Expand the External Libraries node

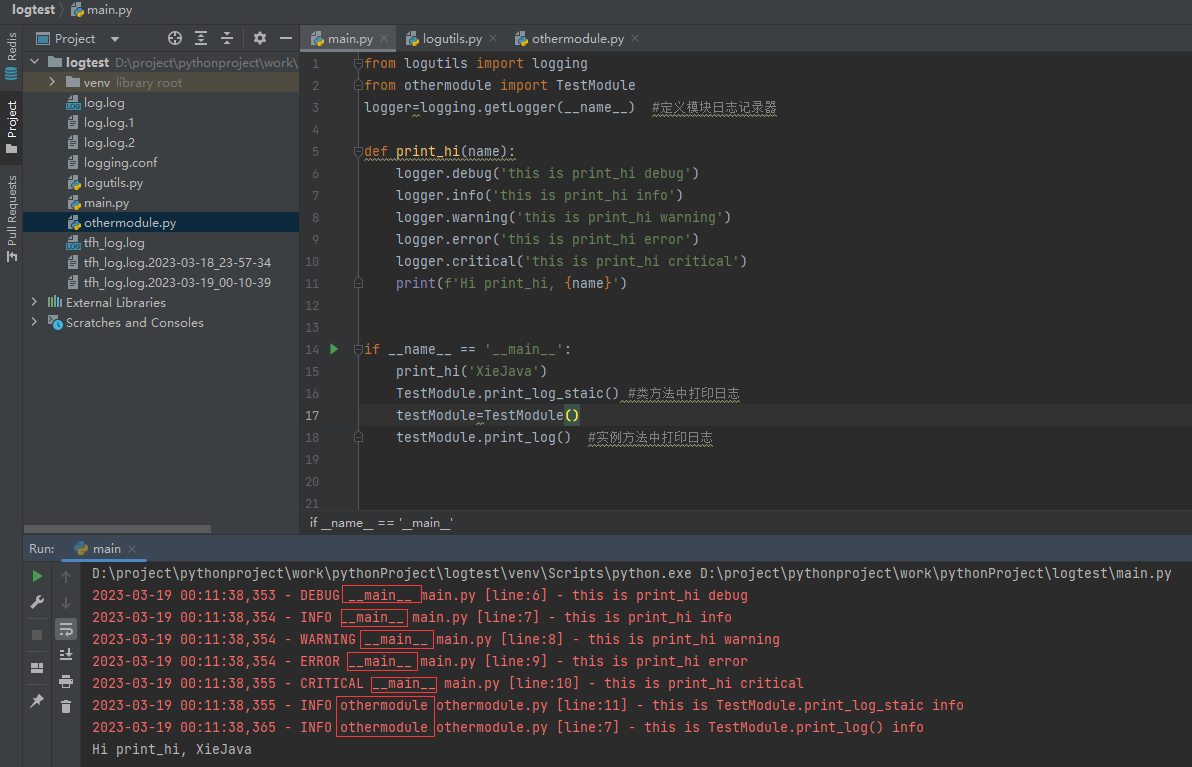35,302
